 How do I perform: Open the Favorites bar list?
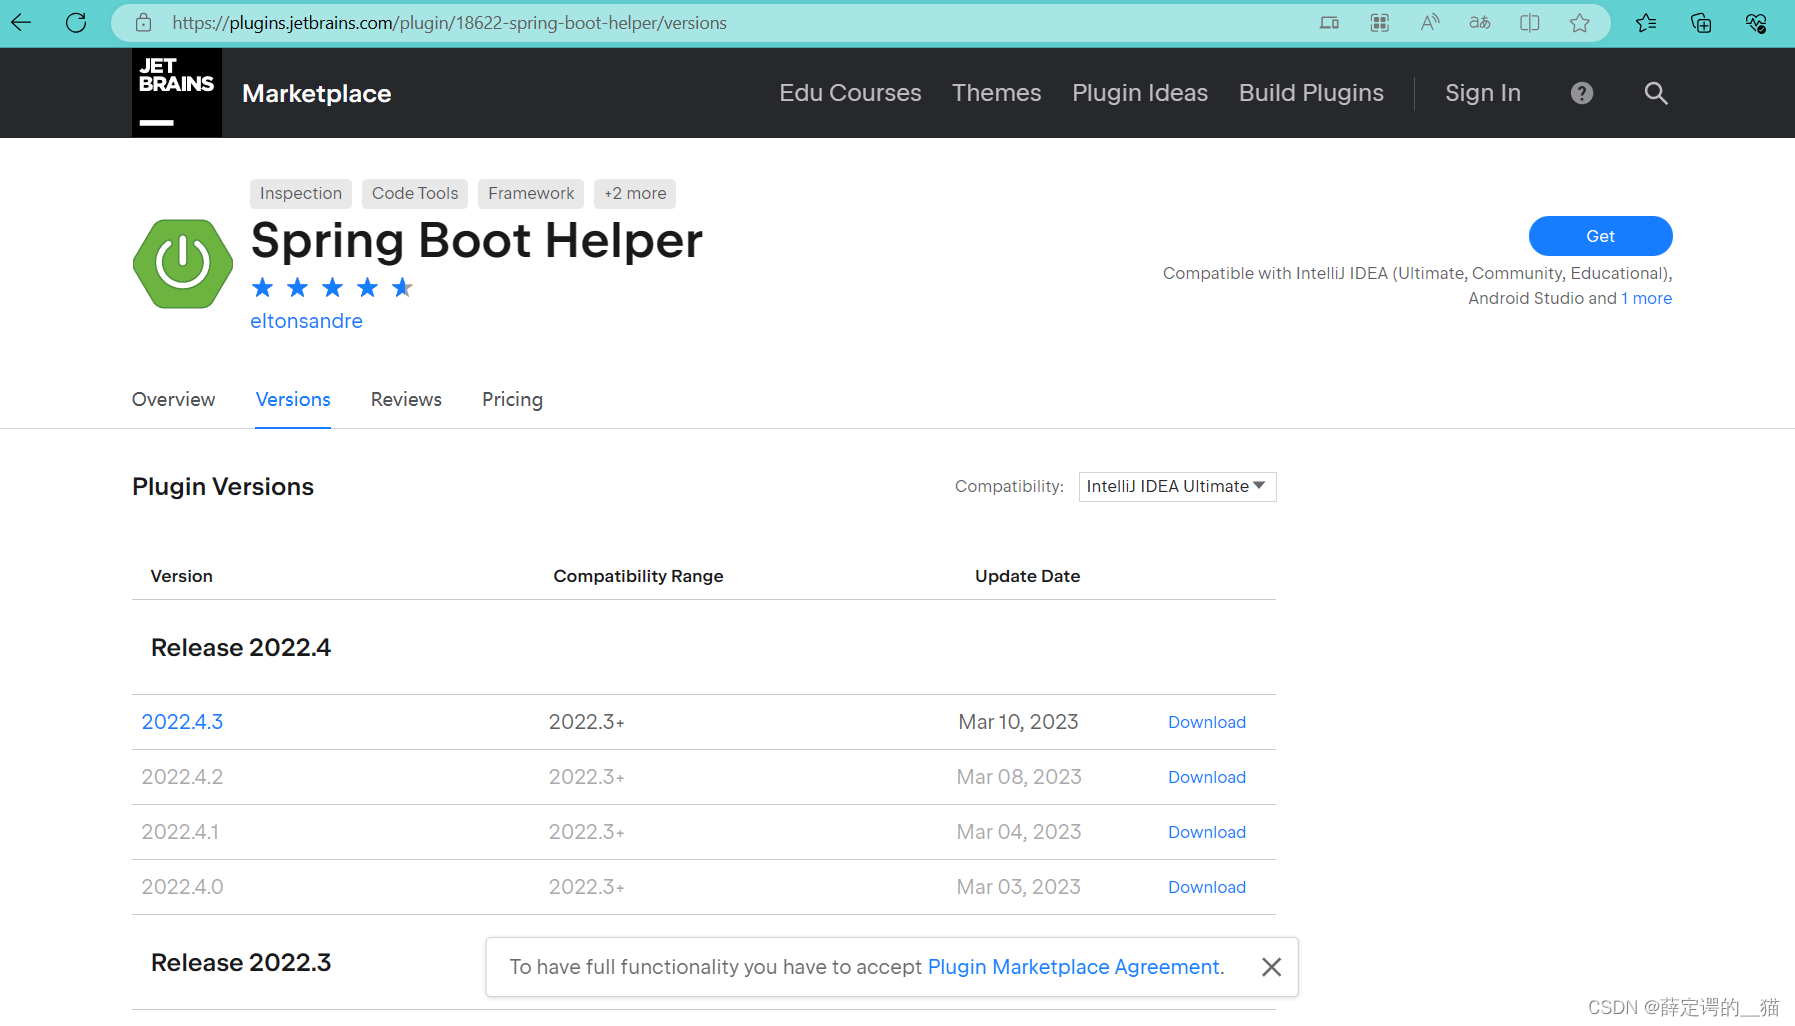coord(1647,22)
